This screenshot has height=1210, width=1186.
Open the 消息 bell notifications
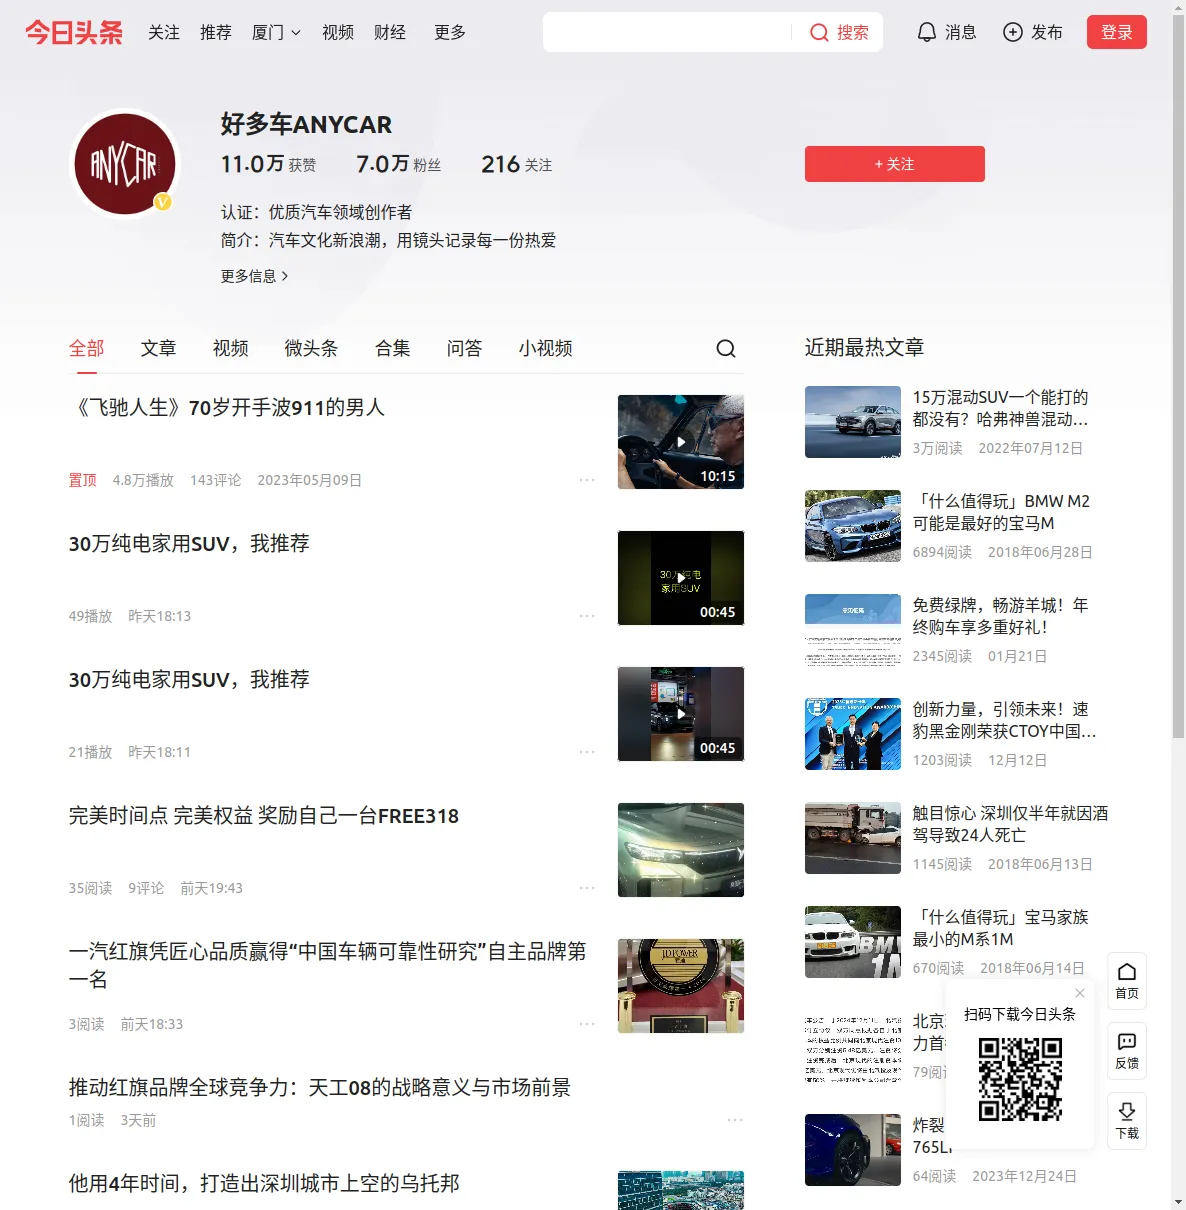point(946,32)
